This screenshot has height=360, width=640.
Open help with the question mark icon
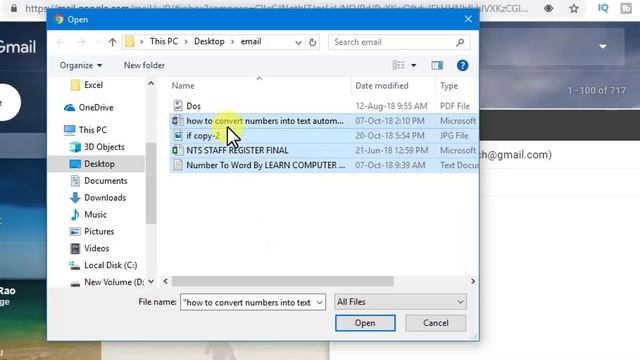tap(462, 65)
